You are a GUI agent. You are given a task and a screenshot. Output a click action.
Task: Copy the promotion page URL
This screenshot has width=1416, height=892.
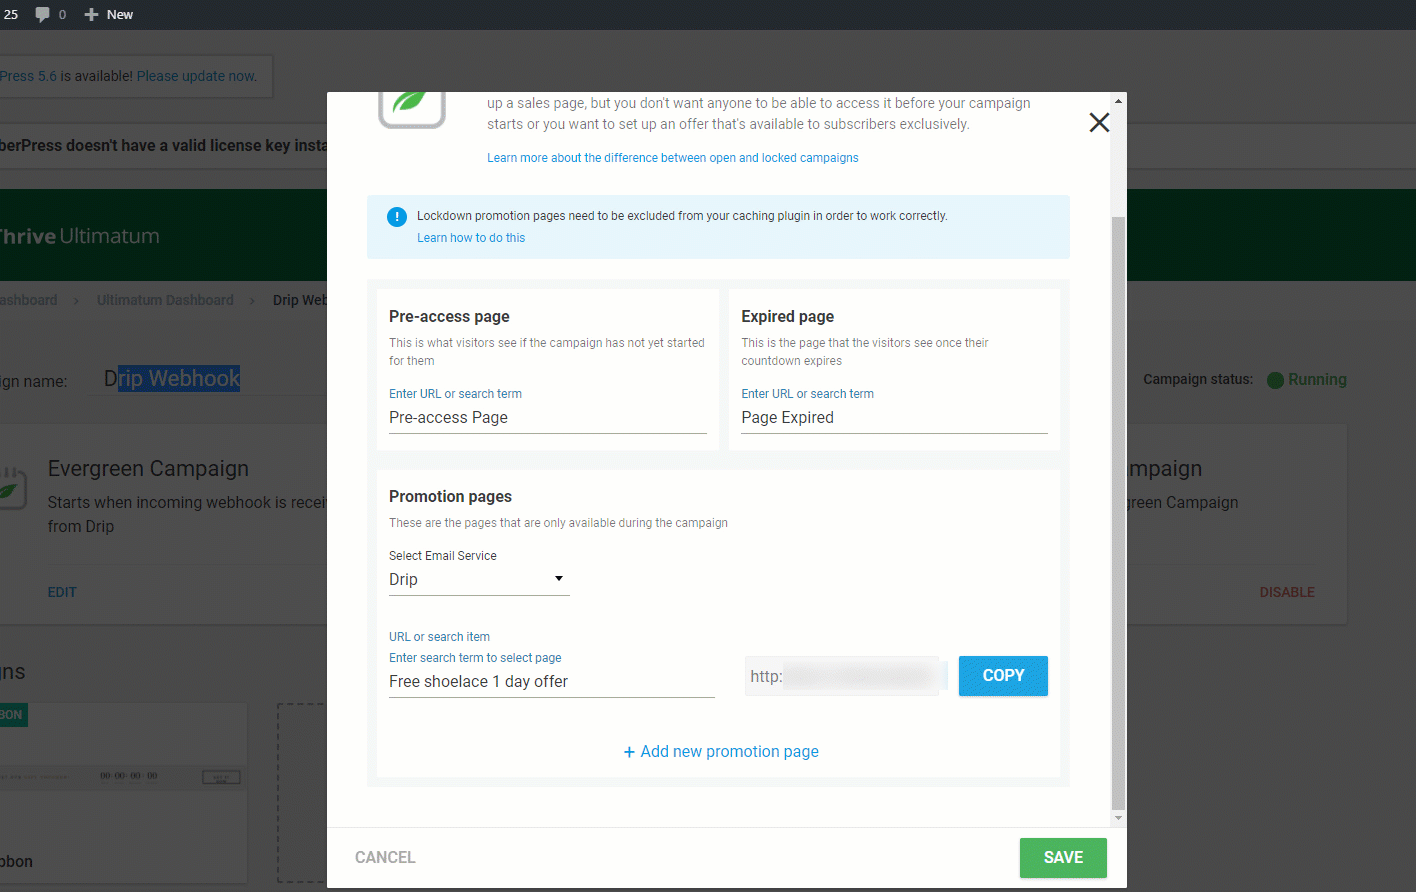coord(1003,676)
